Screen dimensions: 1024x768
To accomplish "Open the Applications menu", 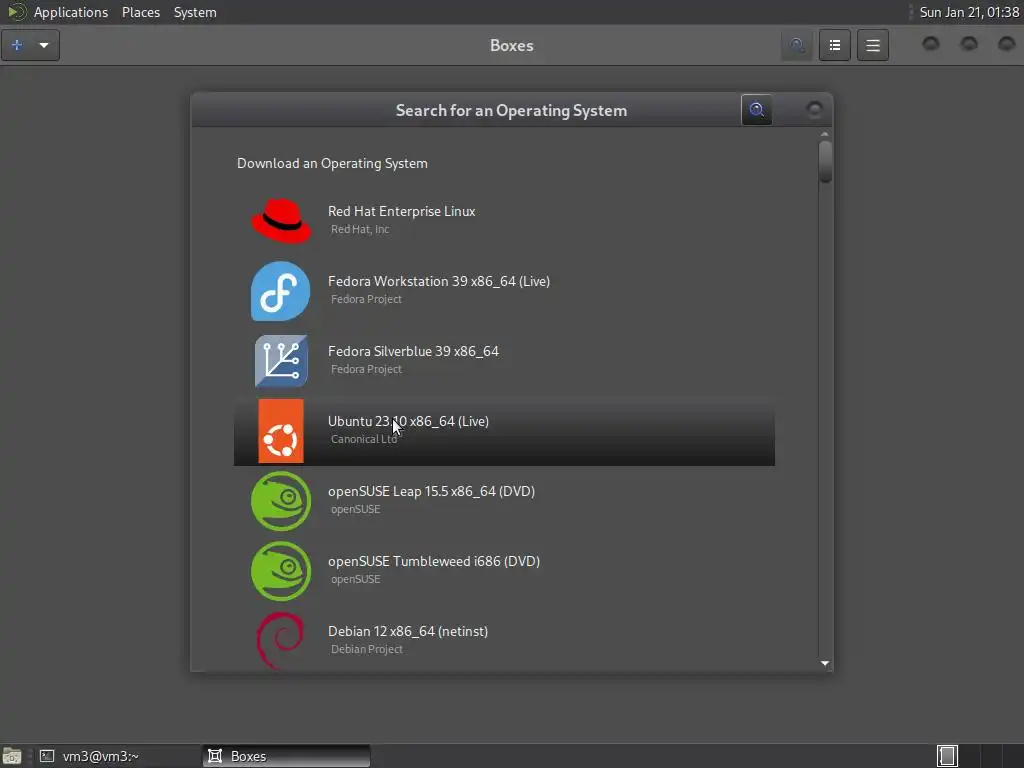I will tap(71, 12).
